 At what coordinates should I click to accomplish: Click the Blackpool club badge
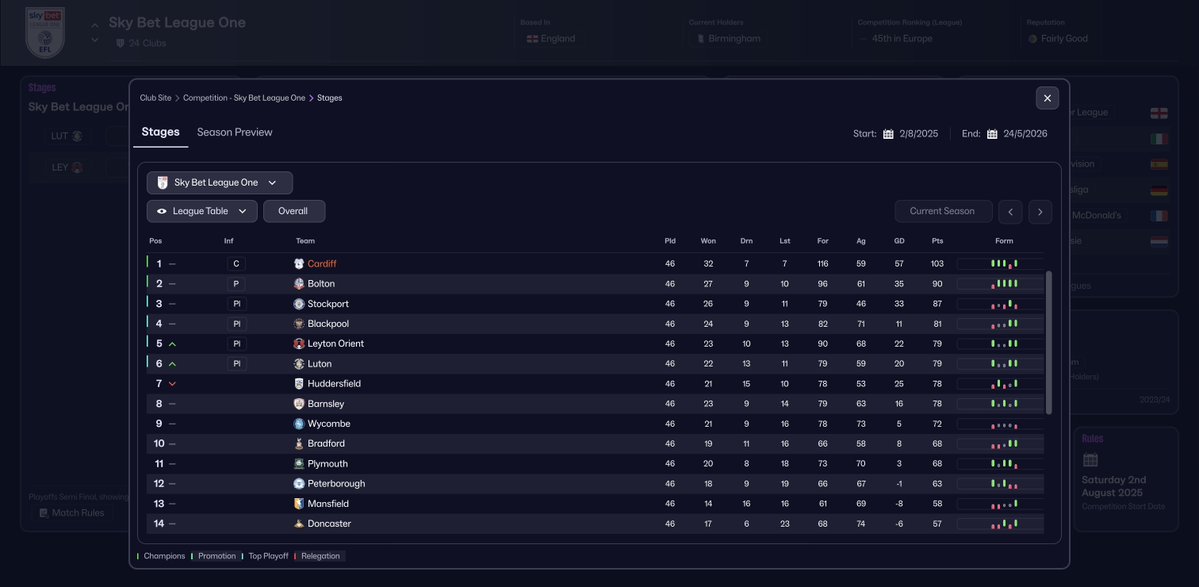(299, 323)
